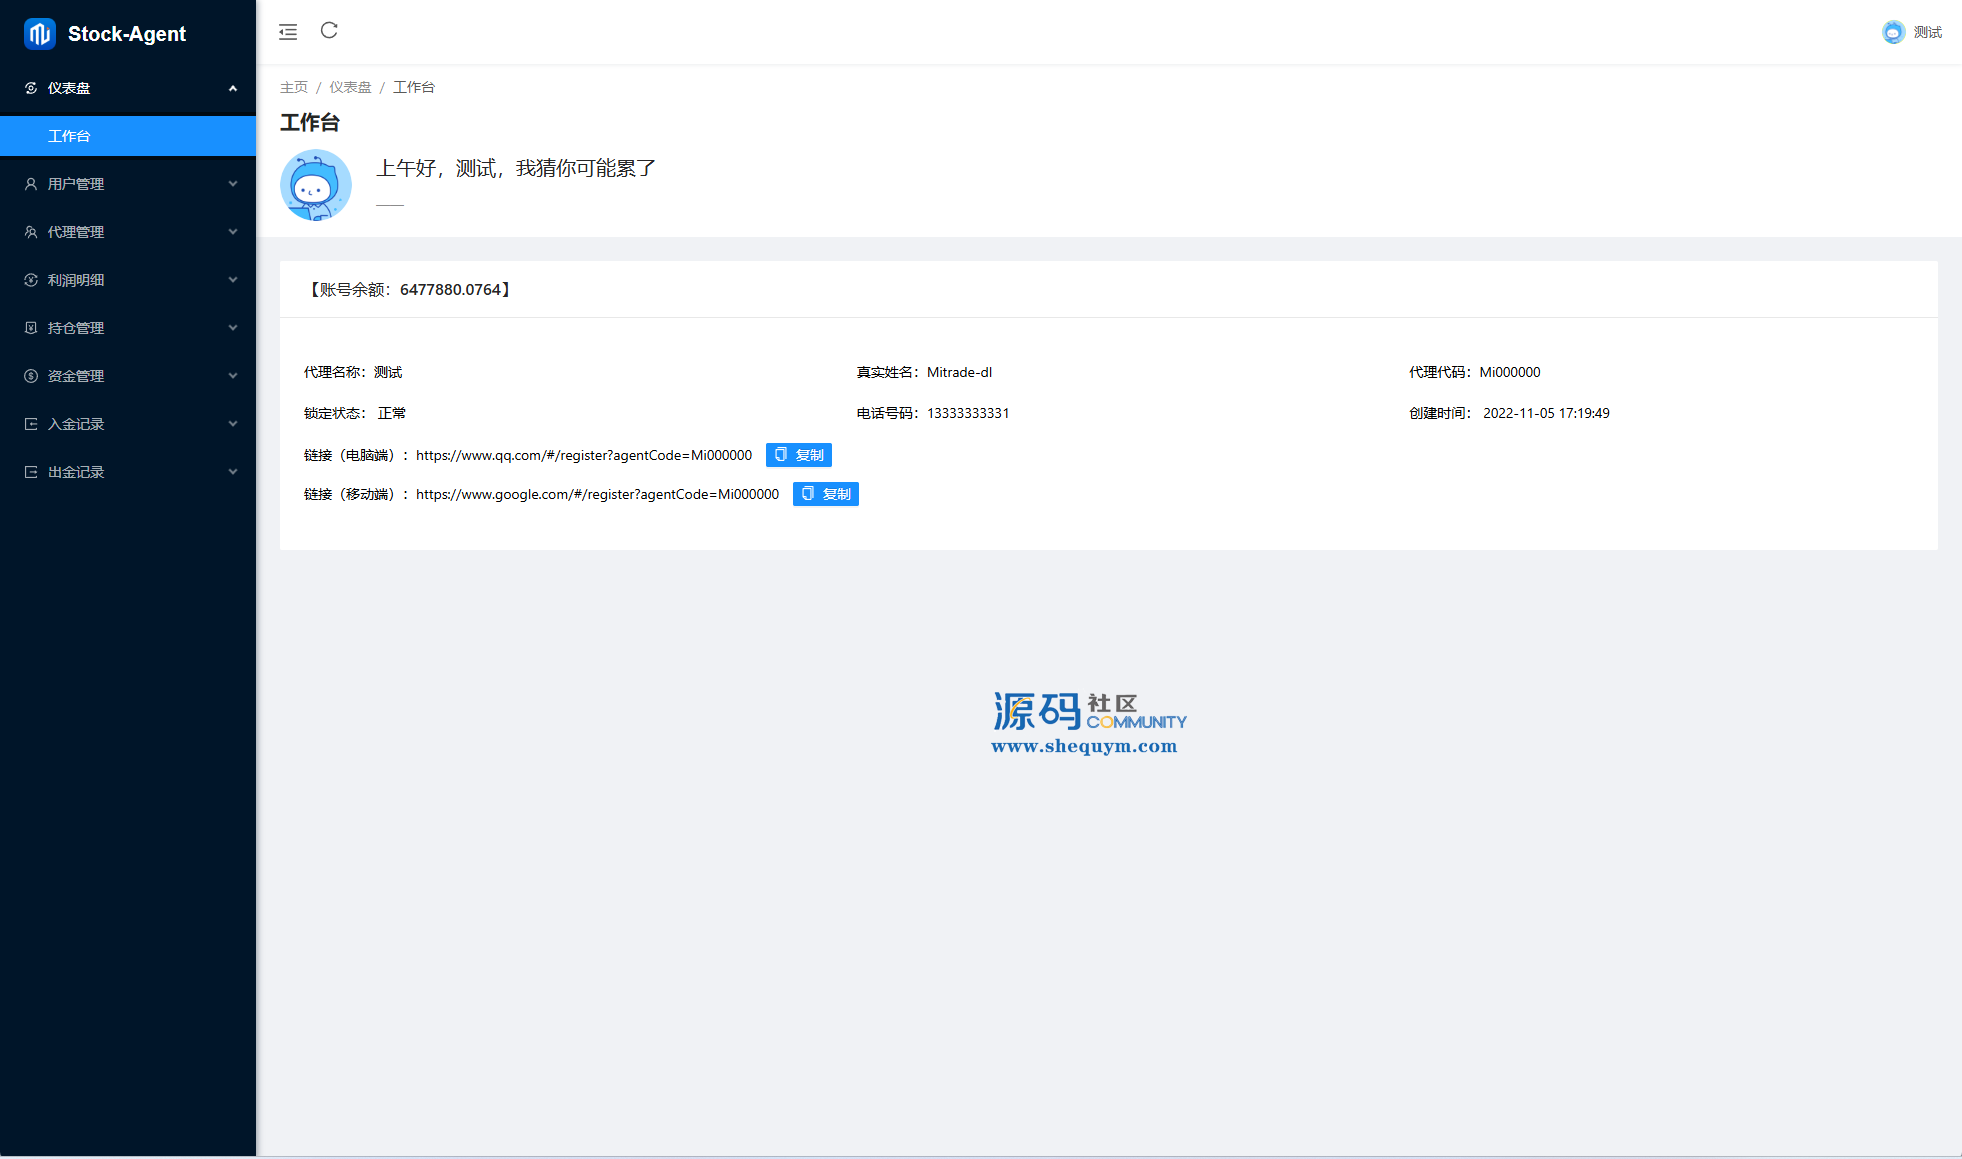Click the robot mascot avatar image

316,185
